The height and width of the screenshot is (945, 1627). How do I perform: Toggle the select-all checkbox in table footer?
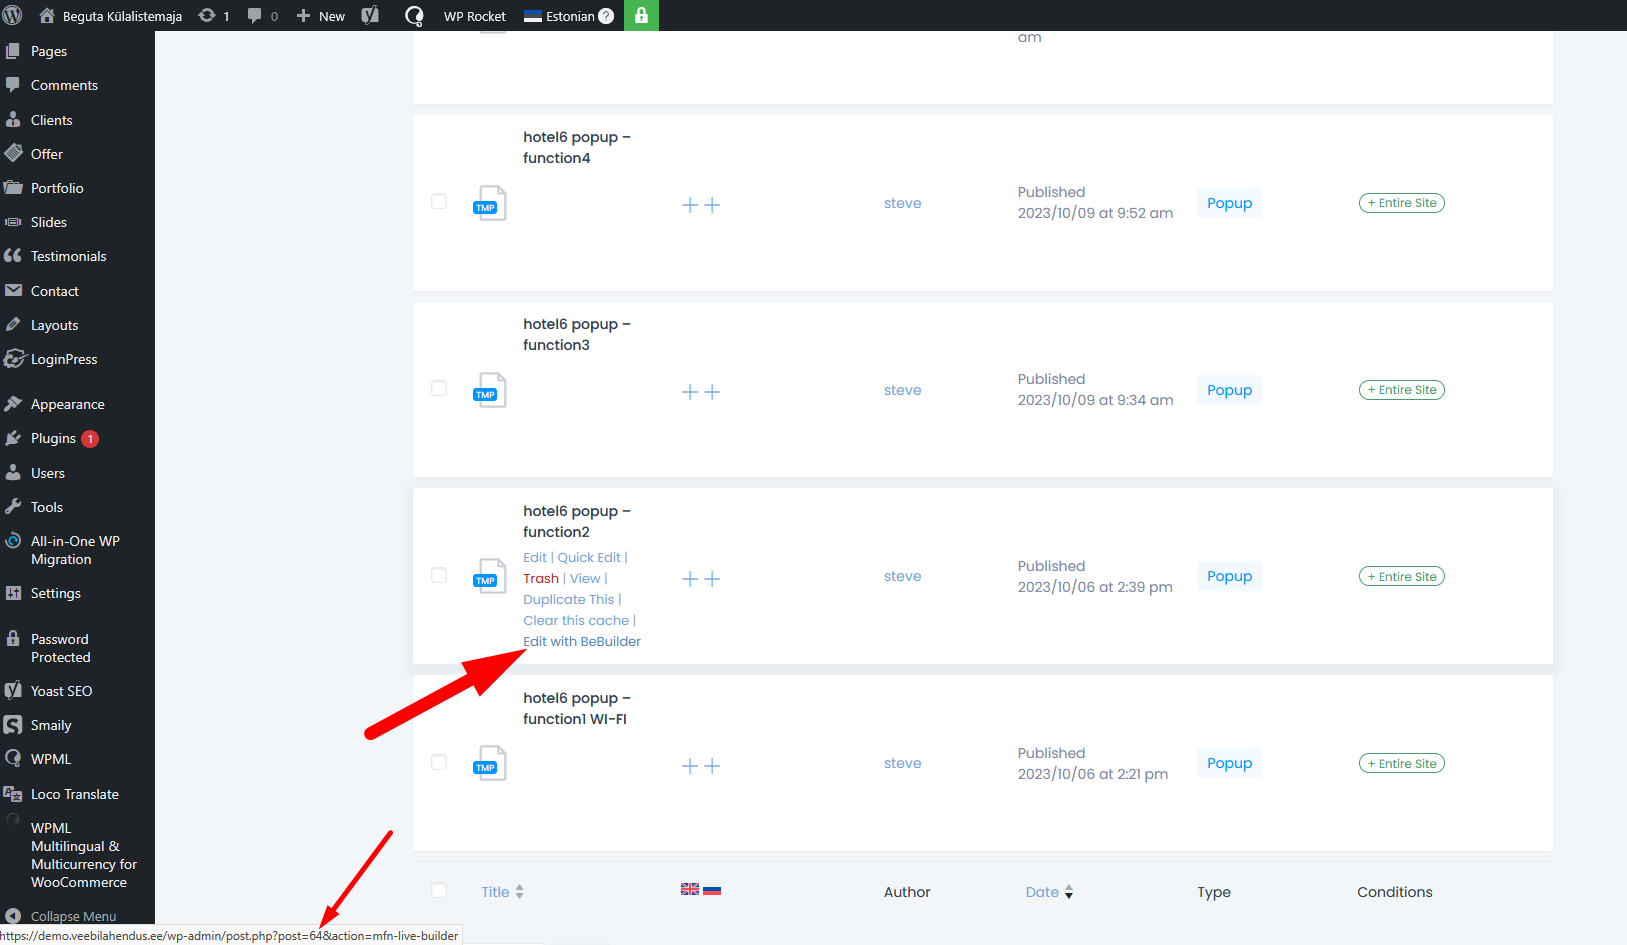pyautogui.click(x=439, y=890)
